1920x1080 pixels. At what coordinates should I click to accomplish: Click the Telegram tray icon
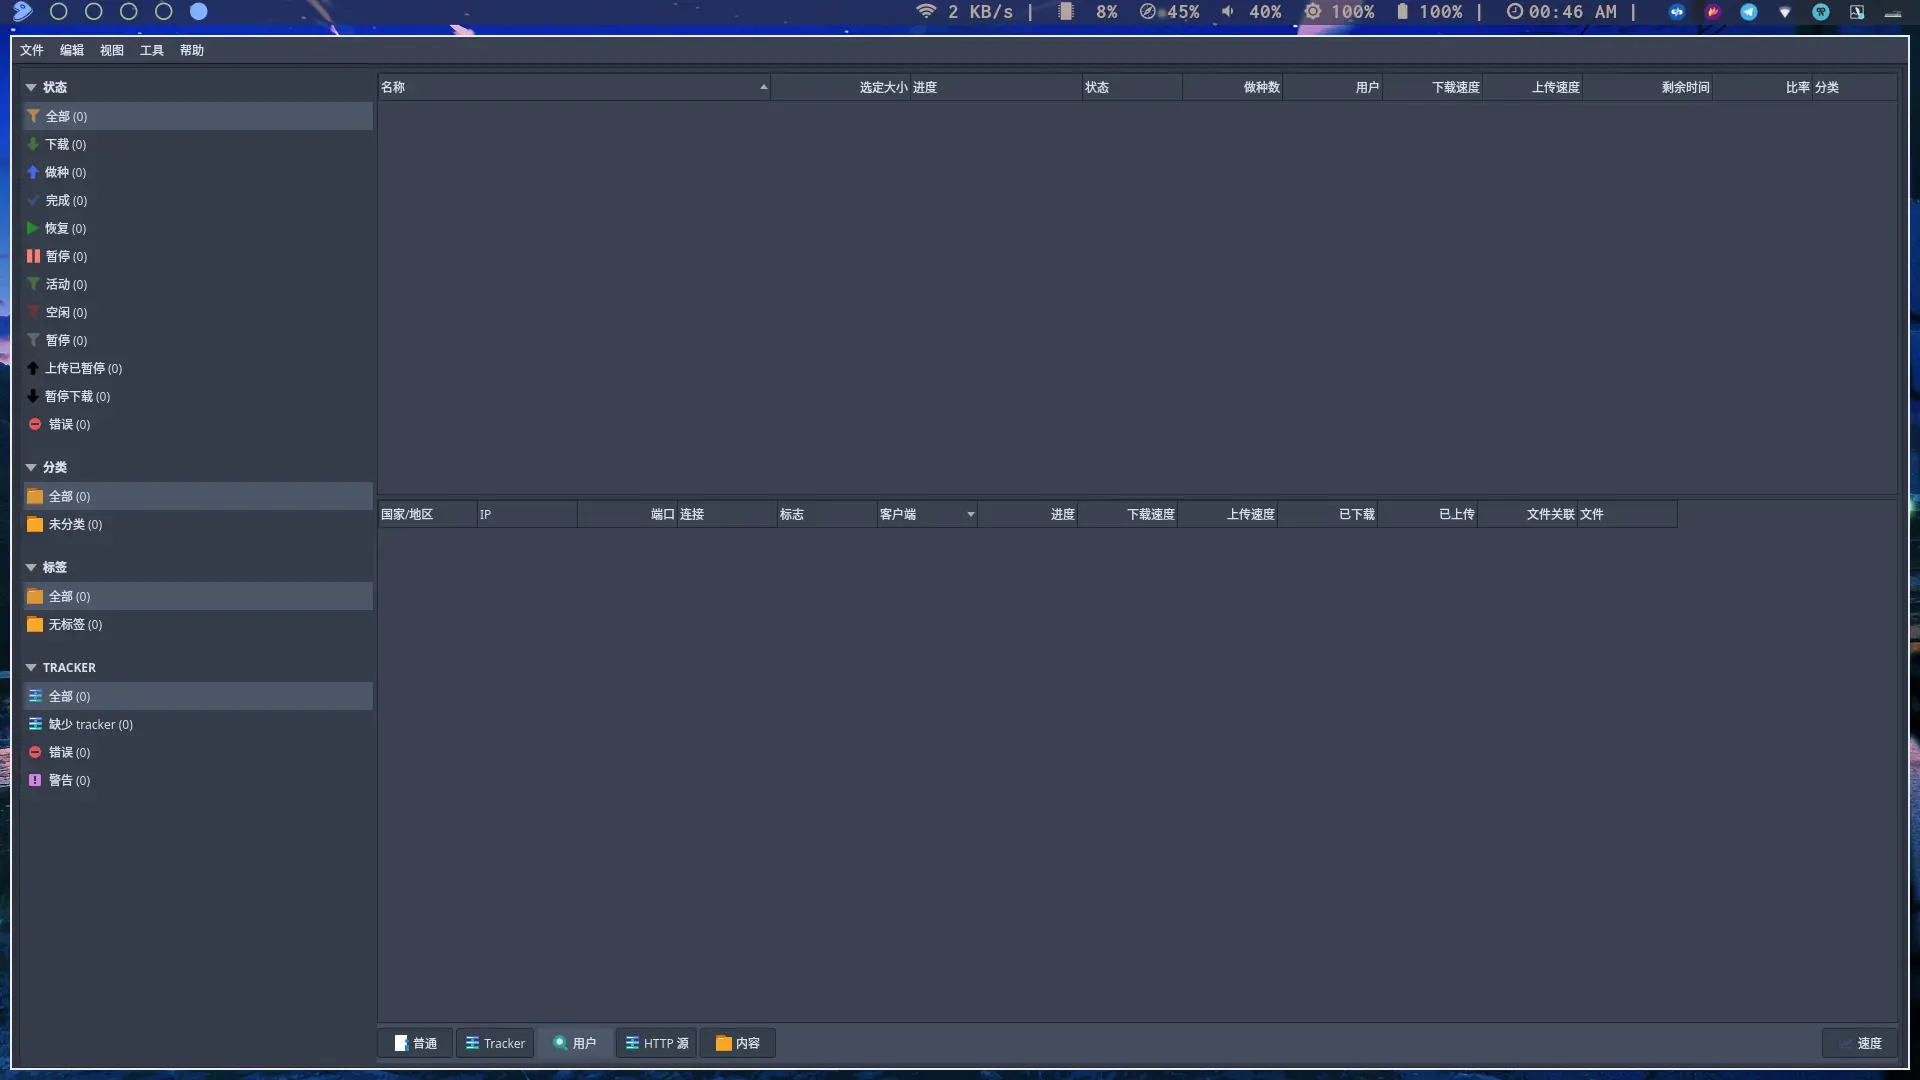click(x=1749, y=12)
